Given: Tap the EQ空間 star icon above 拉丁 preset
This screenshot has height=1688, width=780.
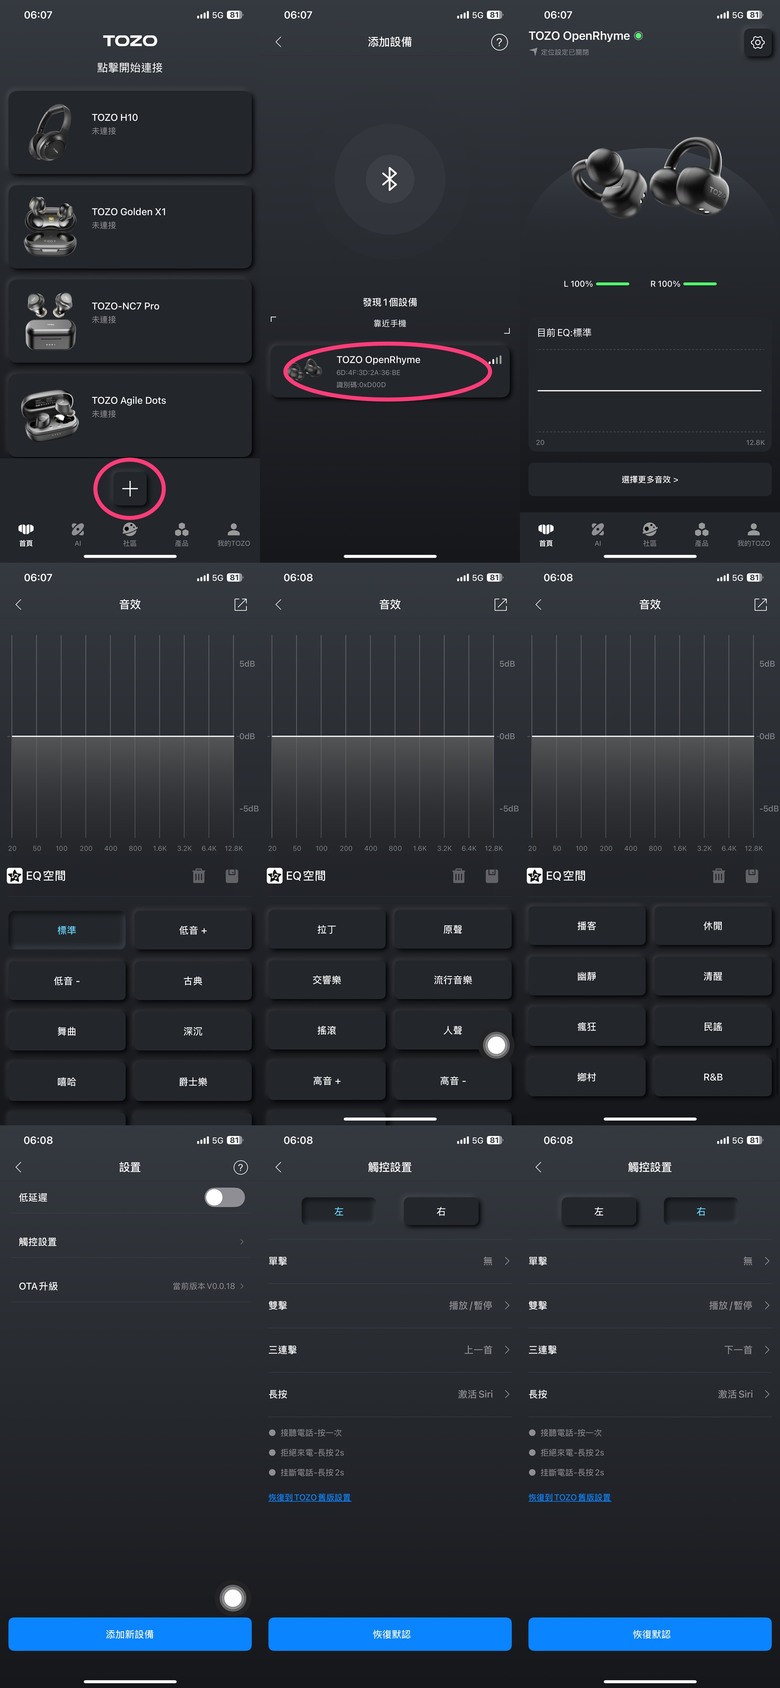Looking at the screenshot, I should pyautogui.click(x=275, y=876).
